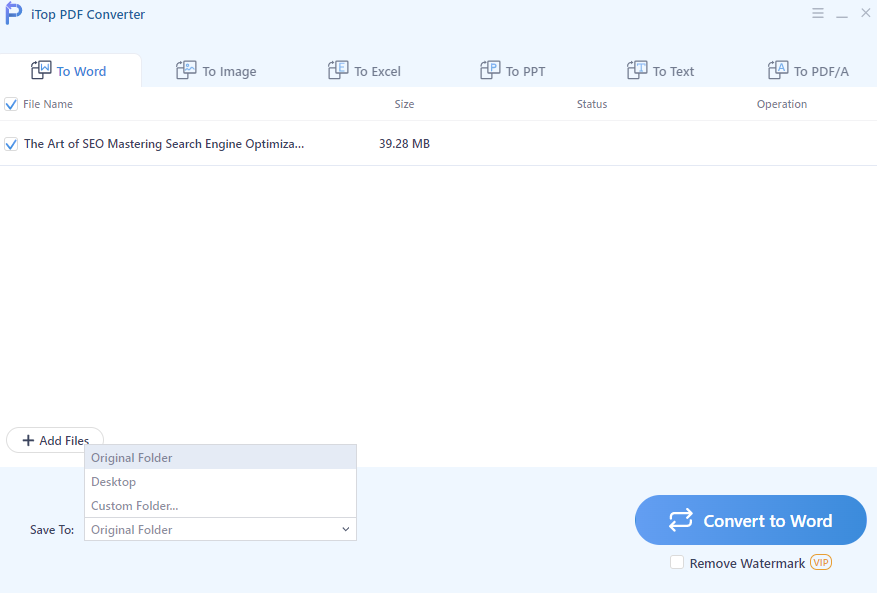The width and height of the screenshot is (877, 593).
Task: Click the File Name column header
Action: pyautogui.click(x=48, y=104)
